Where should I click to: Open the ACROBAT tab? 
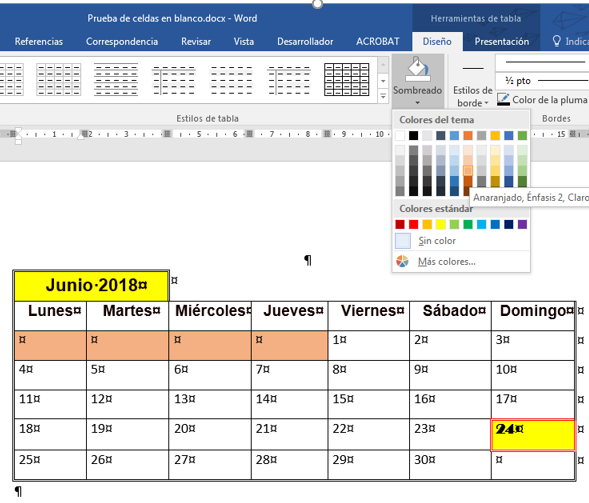click(x=378, y=41)
